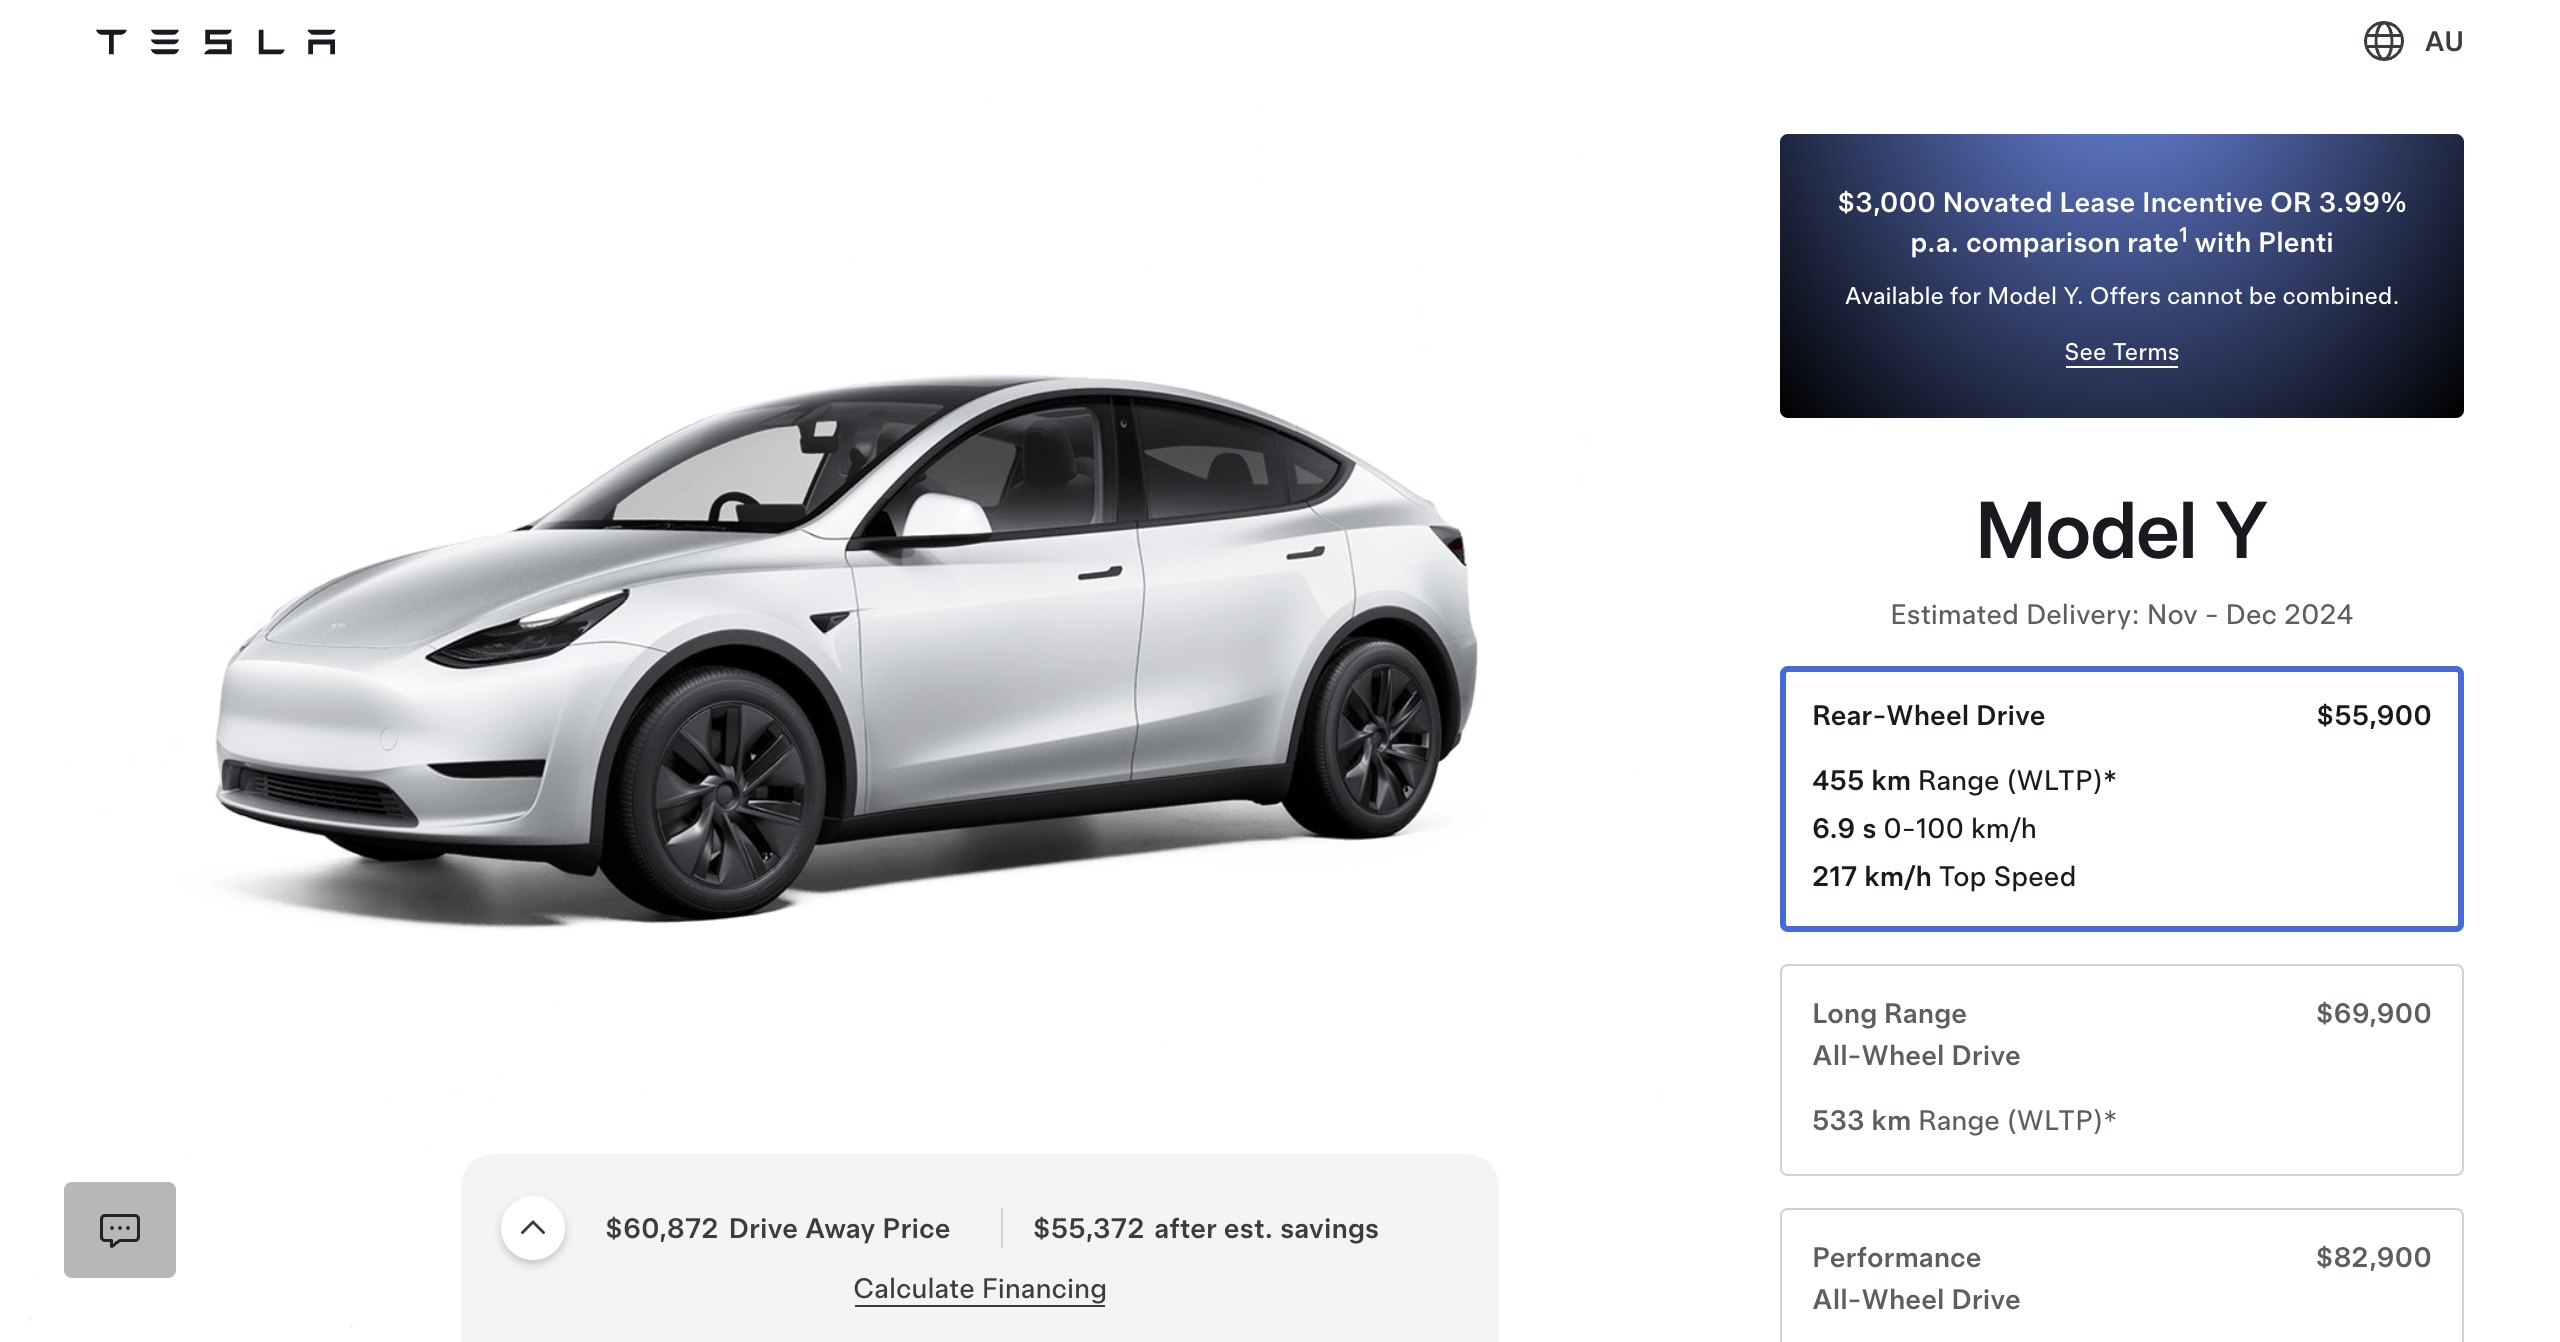Screen dimensions: 2560x1342
Task: Select the Rear-Wheel Drive option
Action: 2121,798
